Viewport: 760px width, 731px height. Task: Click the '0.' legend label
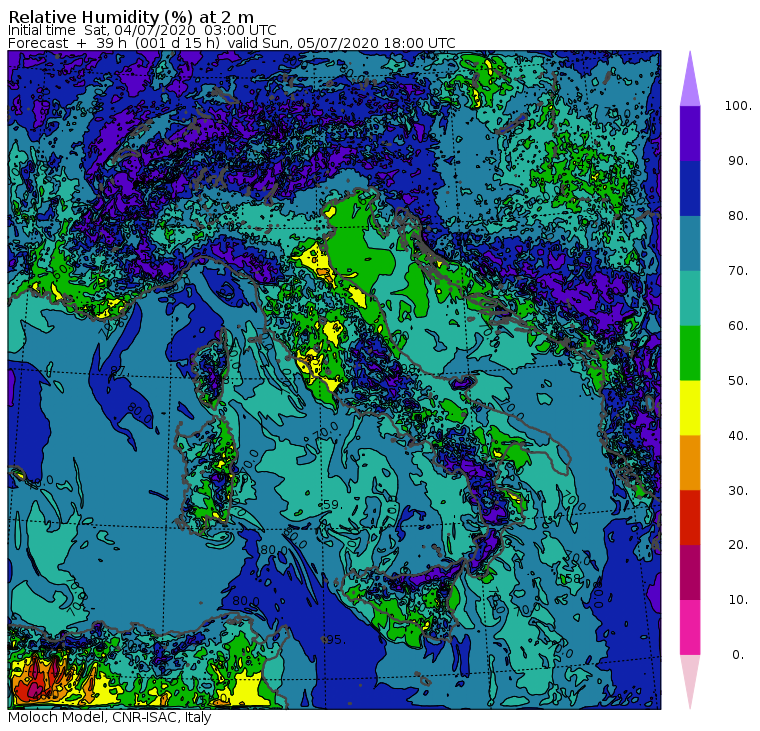738,654
